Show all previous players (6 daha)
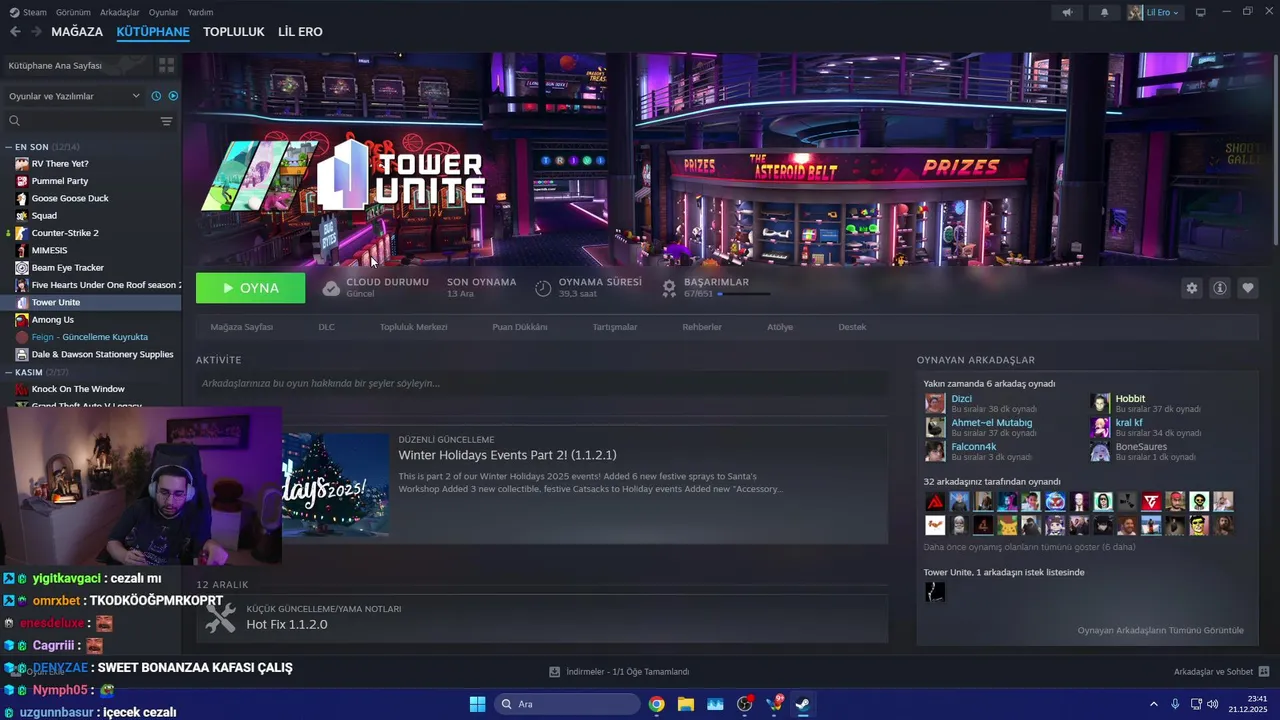 [x=1029, y=547]
